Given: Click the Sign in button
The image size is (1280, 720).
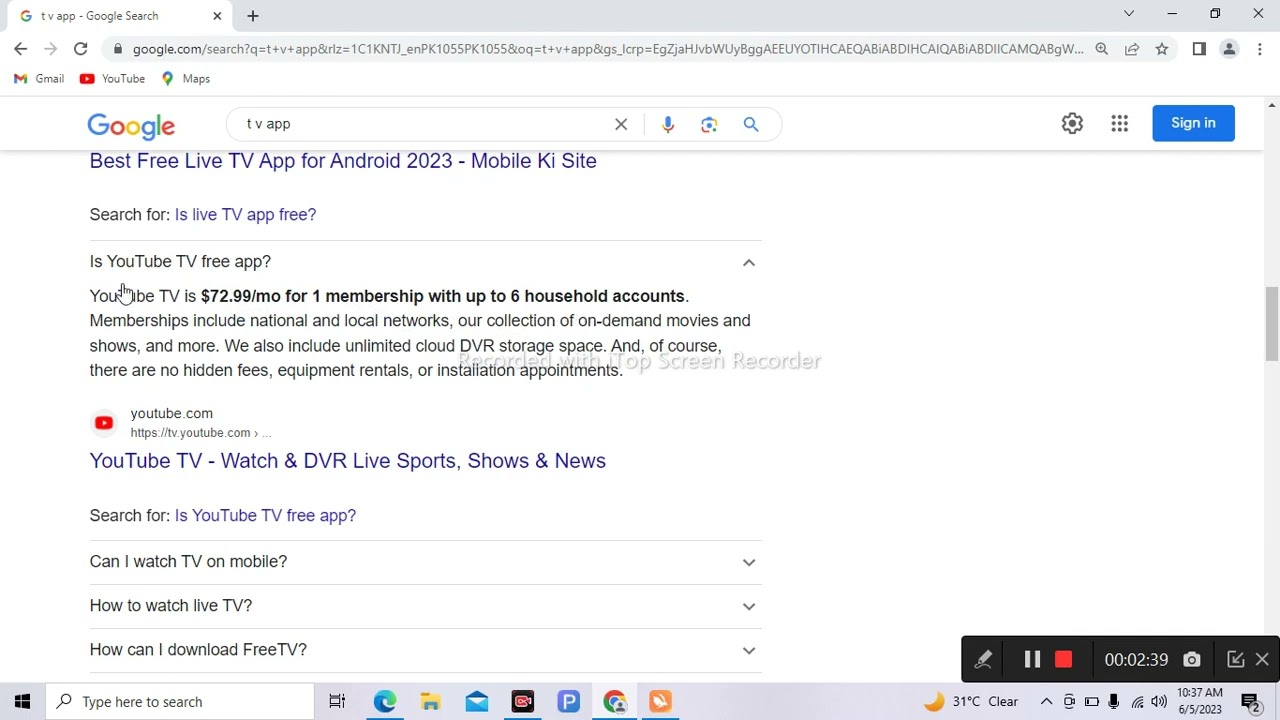Looking at the screenshot, I should point(1193,123).
